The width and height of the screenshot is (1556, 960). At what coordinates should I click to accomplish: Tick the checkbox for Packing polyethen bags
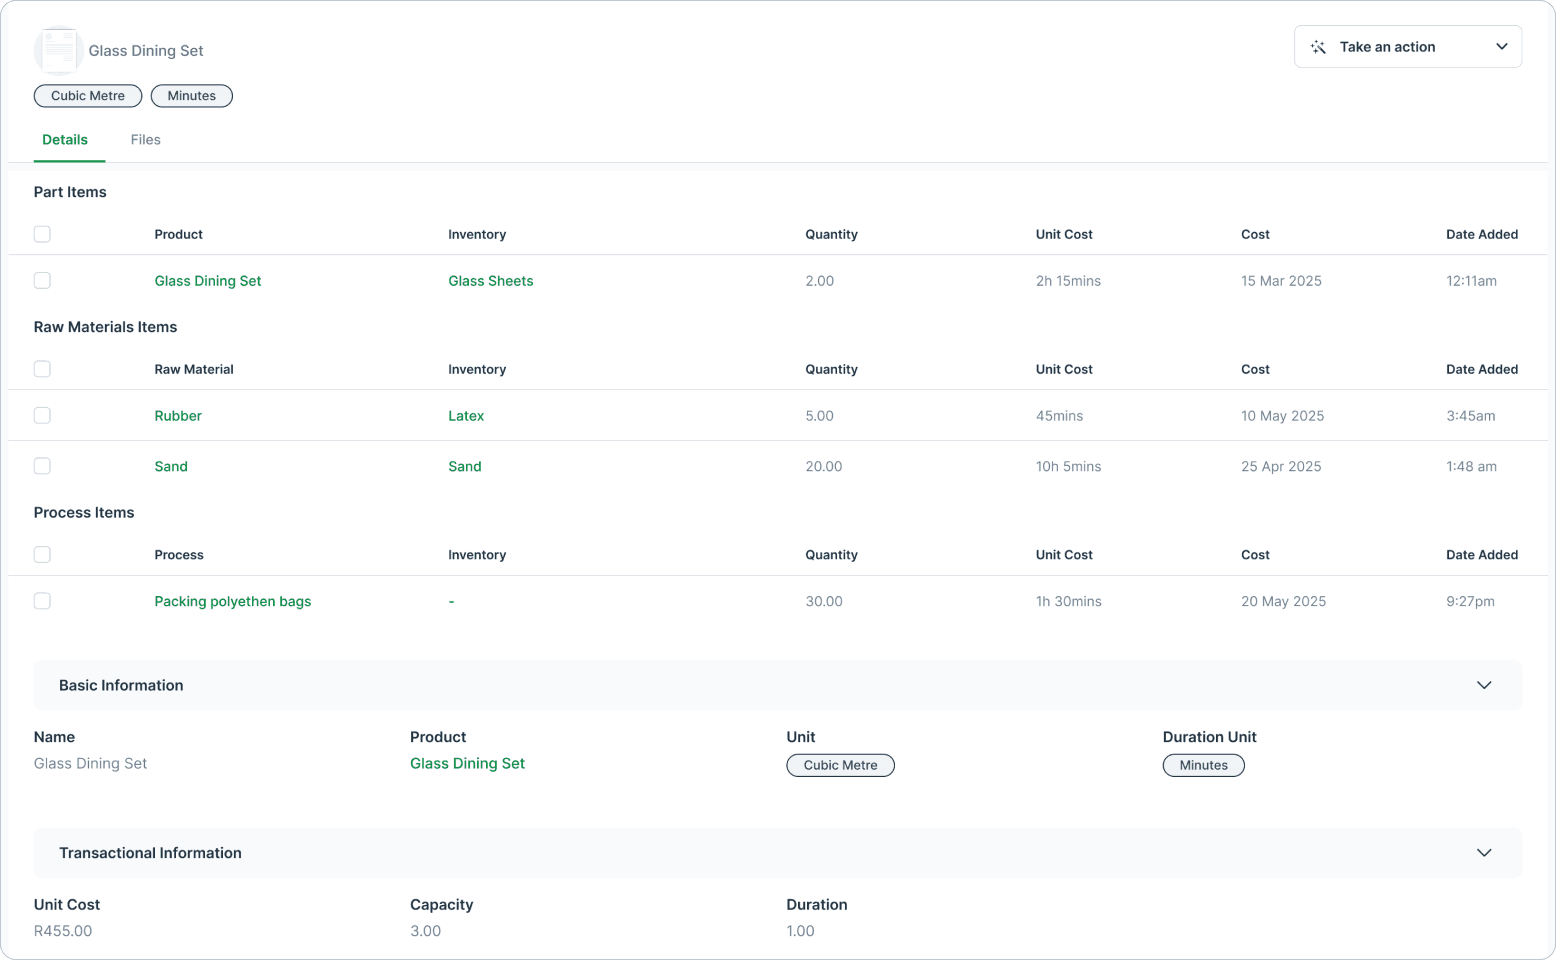(42, 601)
